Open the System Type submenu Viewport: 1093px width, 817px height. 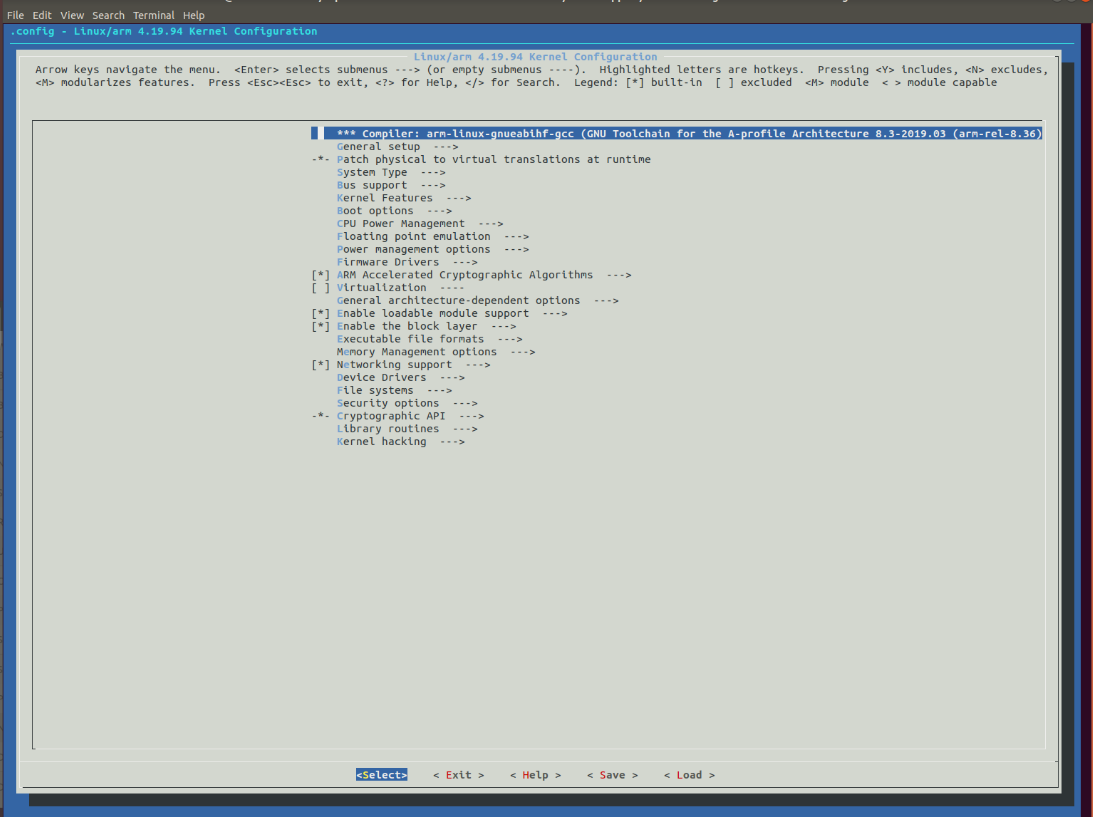pyautogui.click(x=391, y=173)
